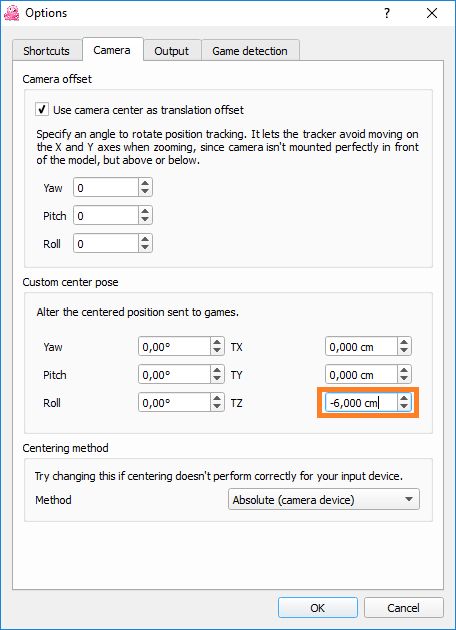
Task: Click the question mark help icon
Action: pyautogui.click(x=386, y=13)
